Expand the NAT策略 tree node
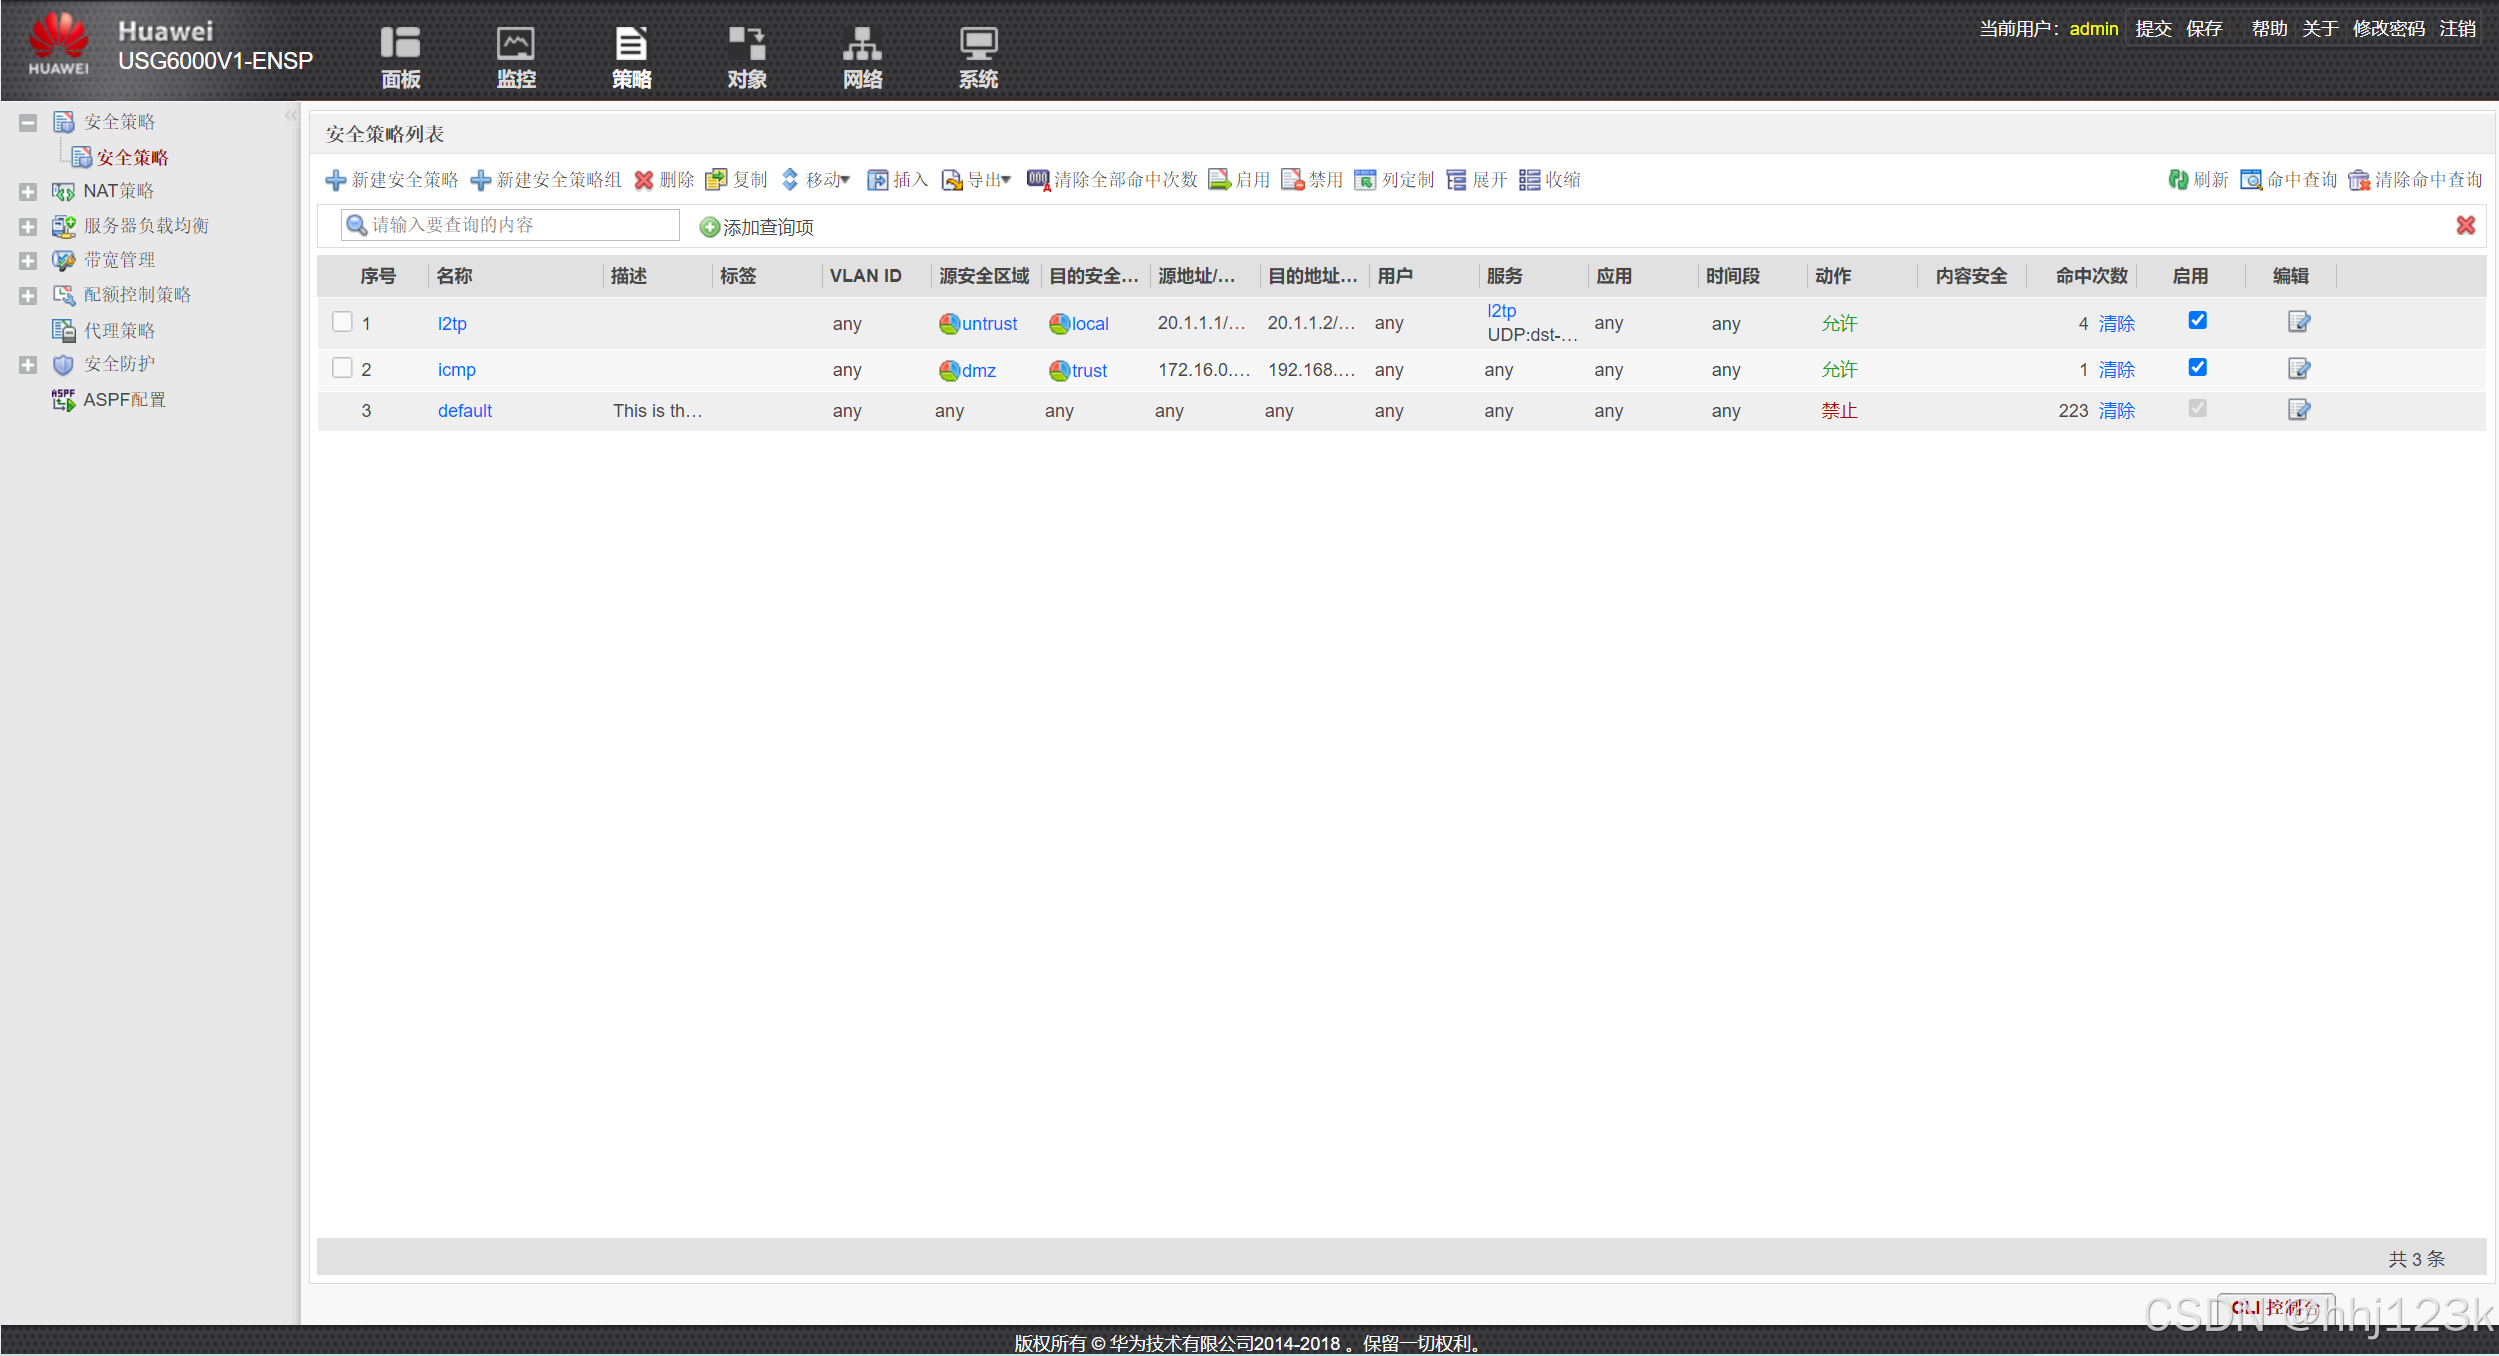This screenshot has width=2499, height=1356. [28, 192]
